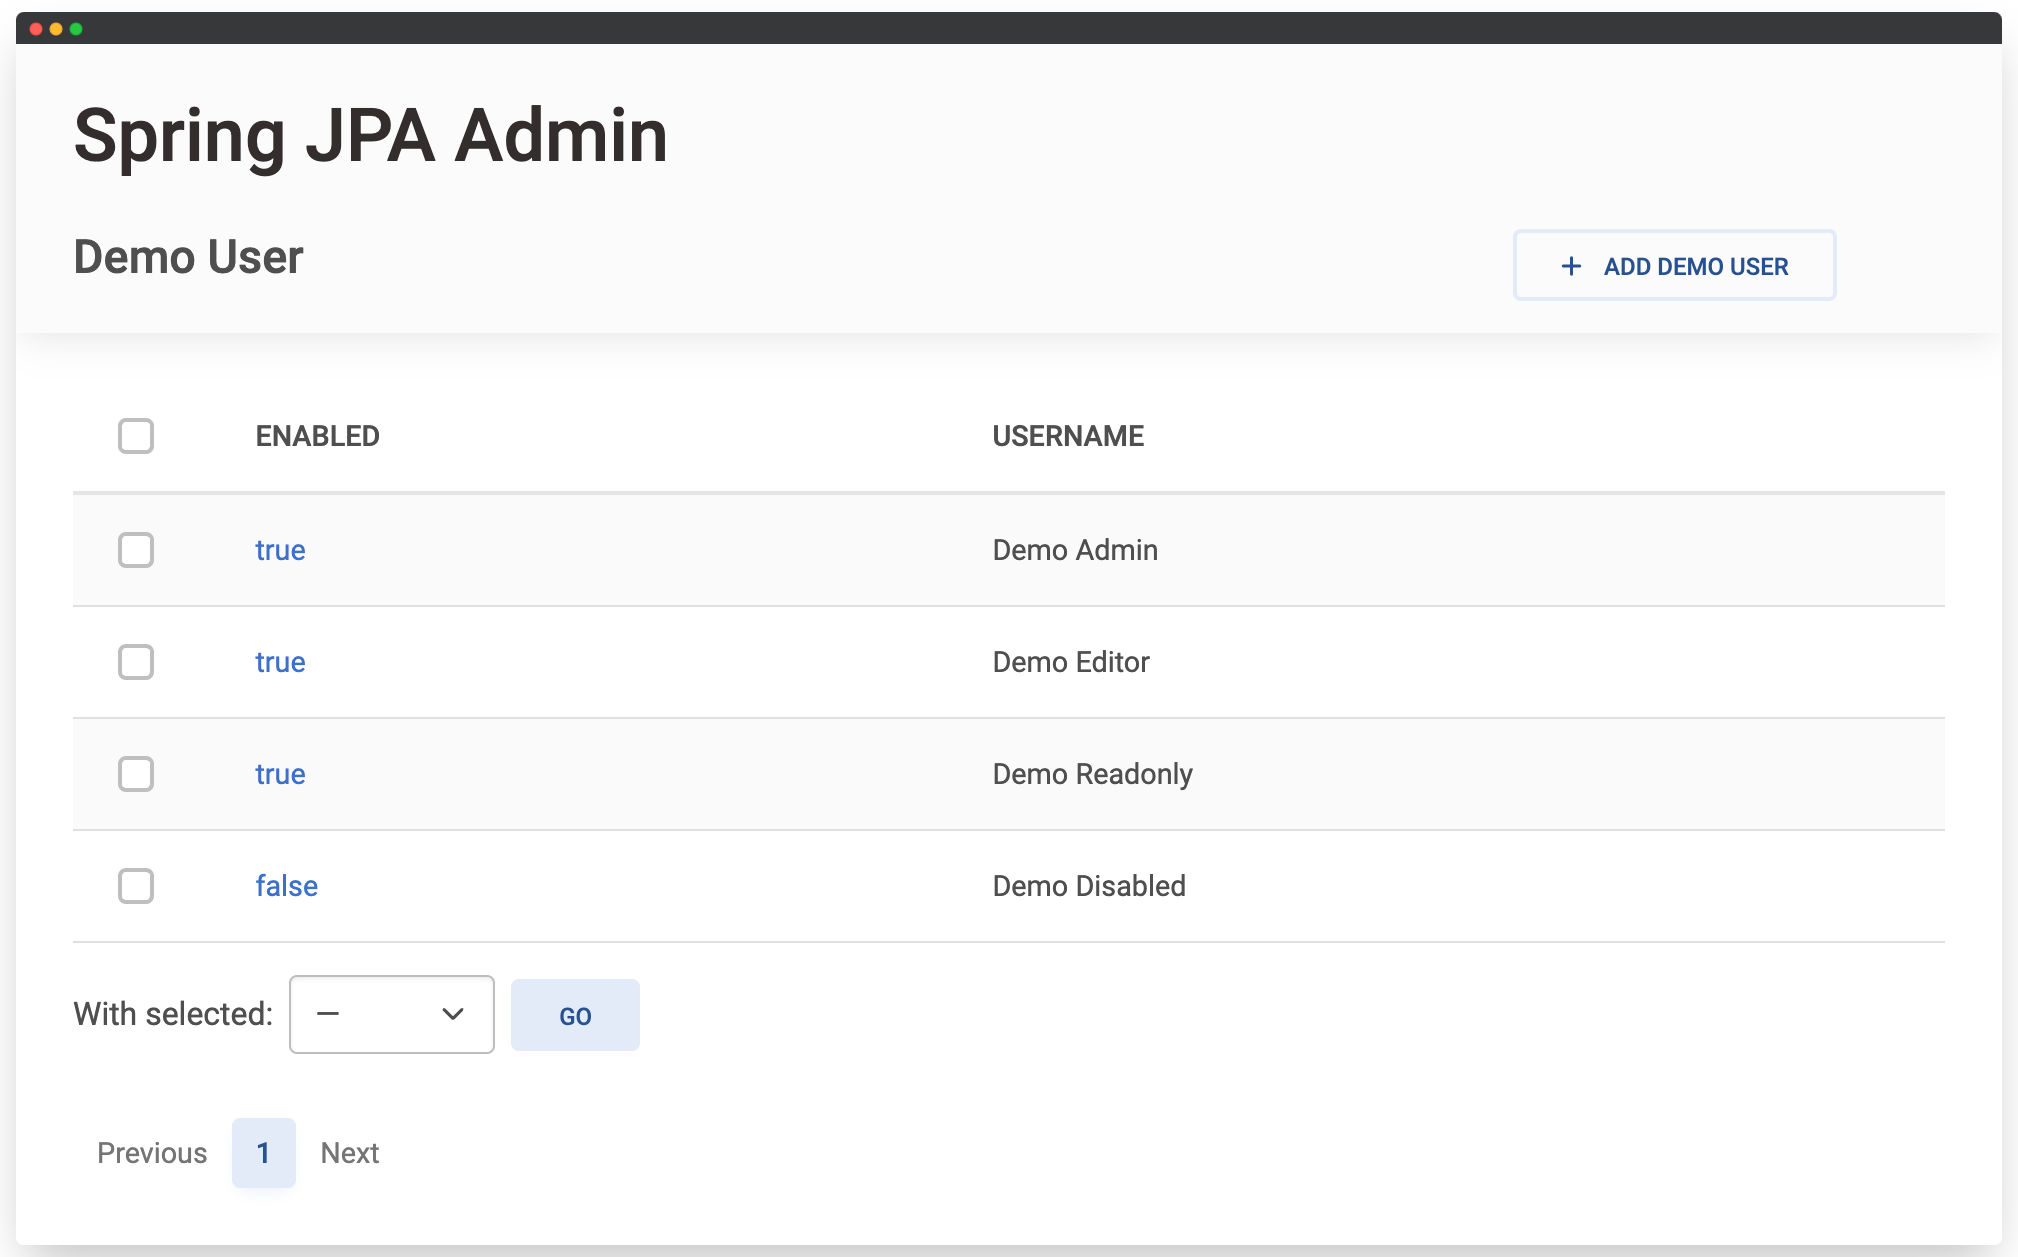Click the Demo Admin username cell
Image resolution: width=2018 pixels, height=1257 pixels.
(1075, 550)
